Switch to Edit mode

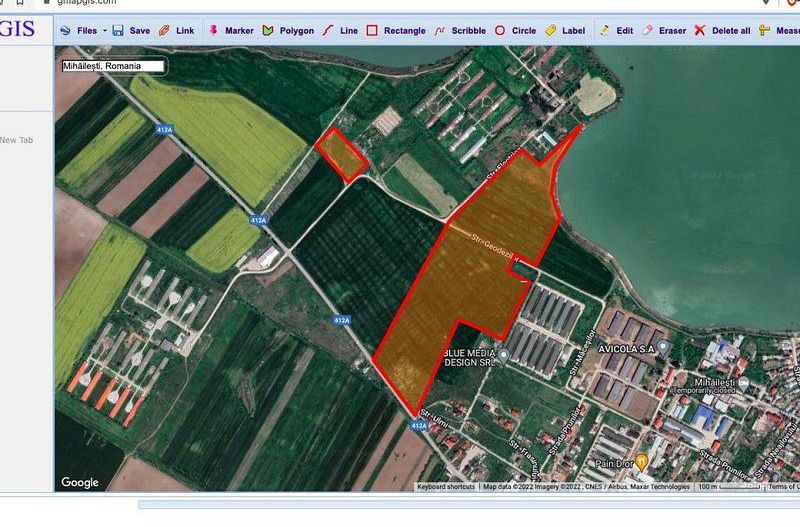[x=616, y=31]
